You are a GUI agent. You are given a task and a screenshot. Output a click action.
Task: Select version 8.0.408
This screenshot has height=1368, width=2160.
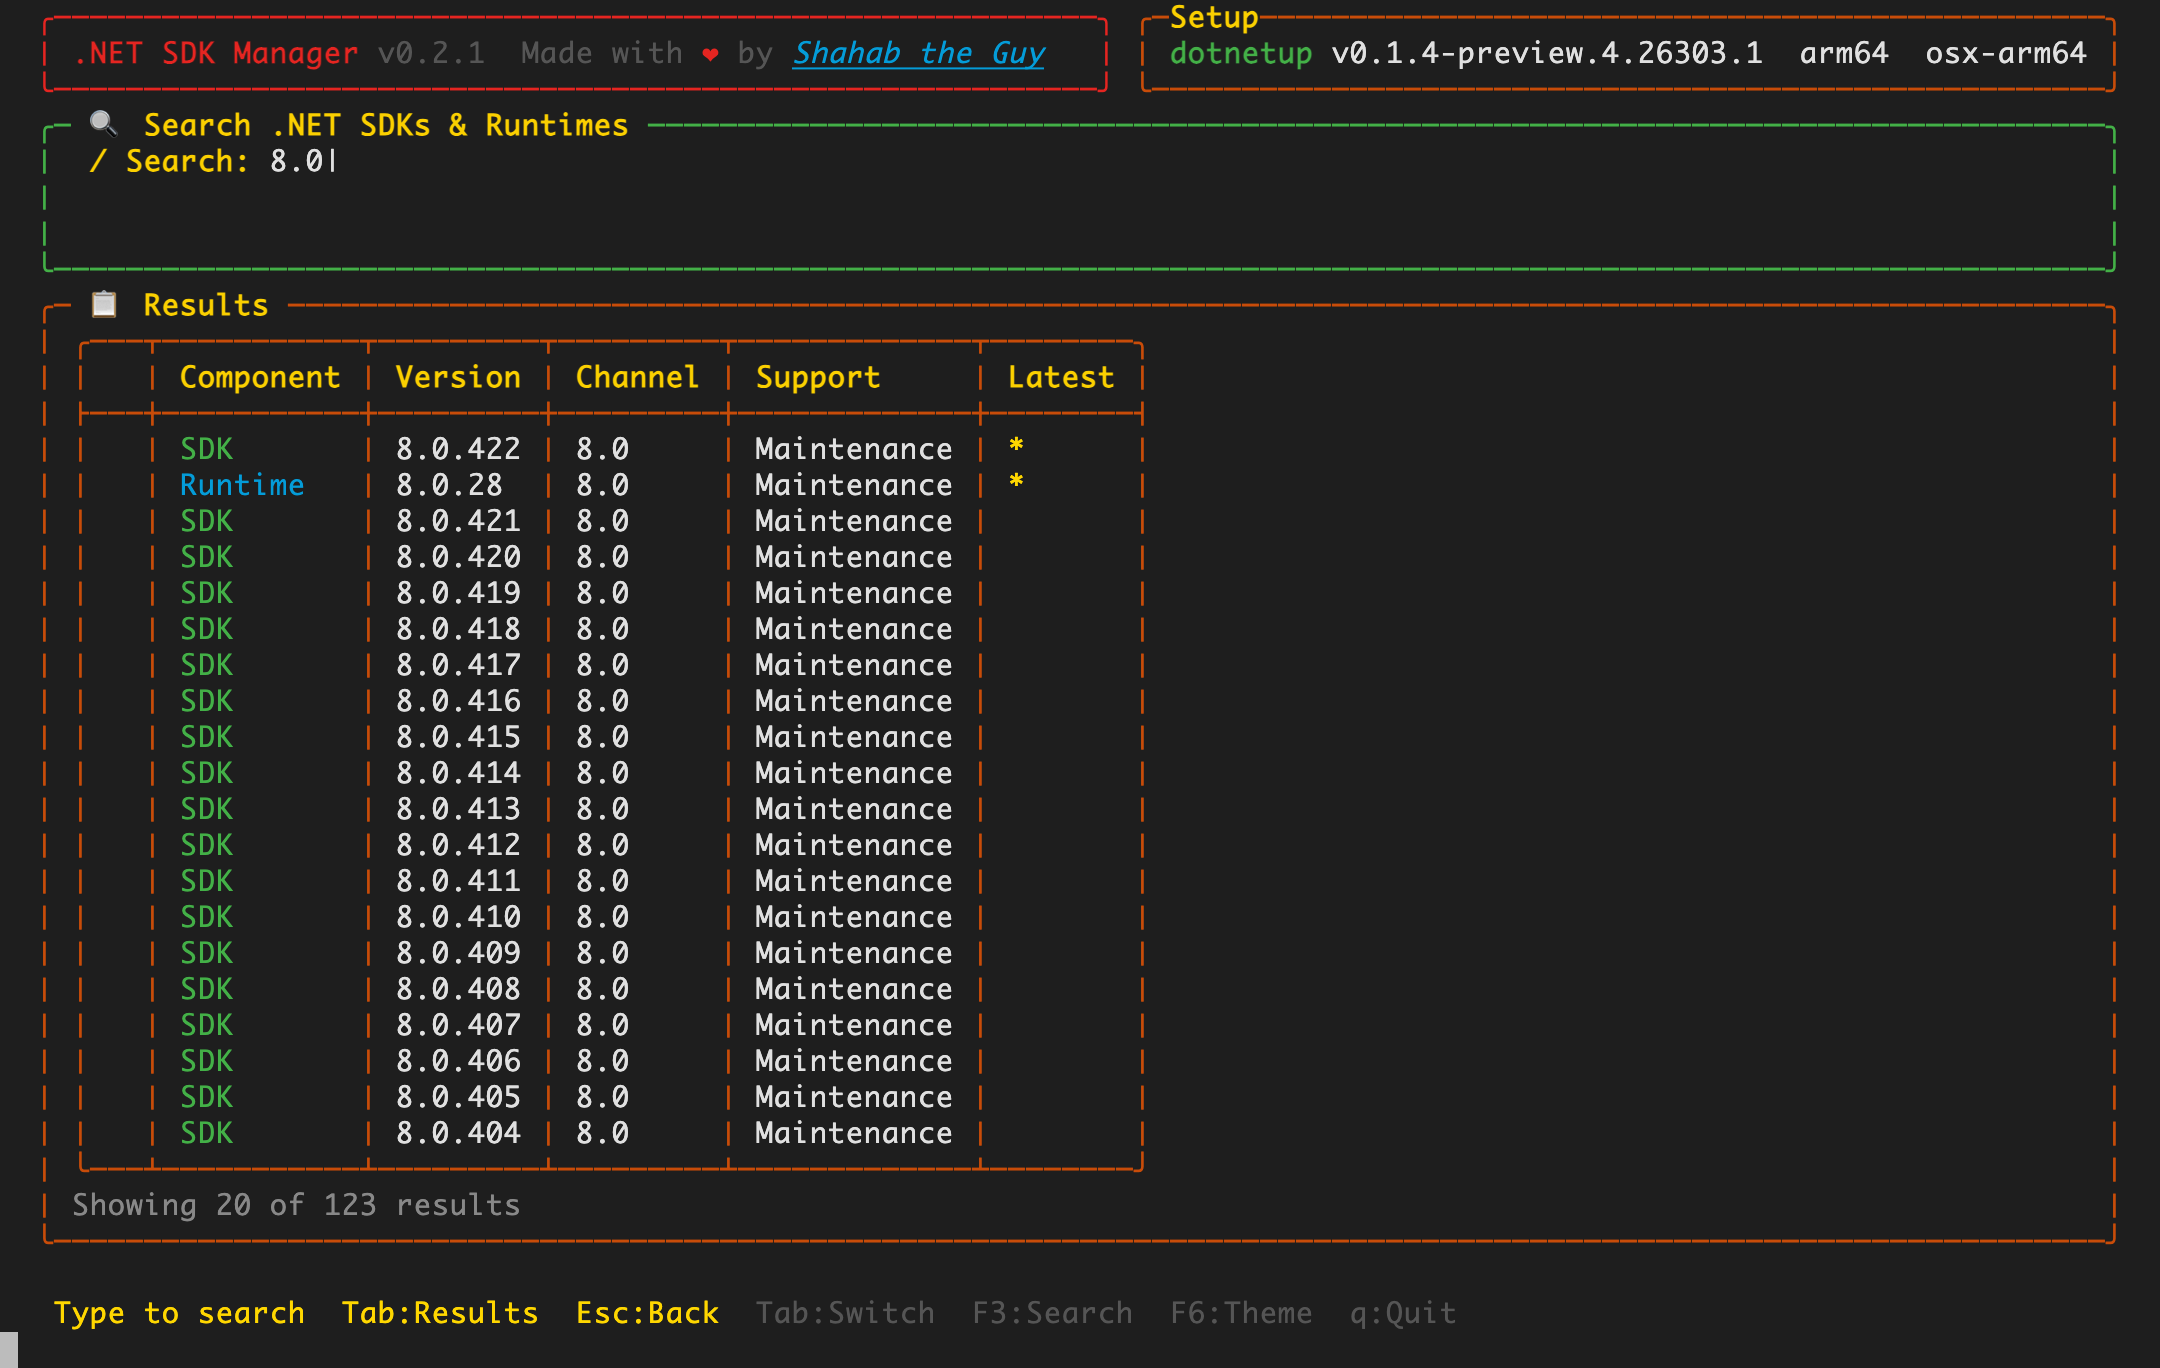(458, 989)
